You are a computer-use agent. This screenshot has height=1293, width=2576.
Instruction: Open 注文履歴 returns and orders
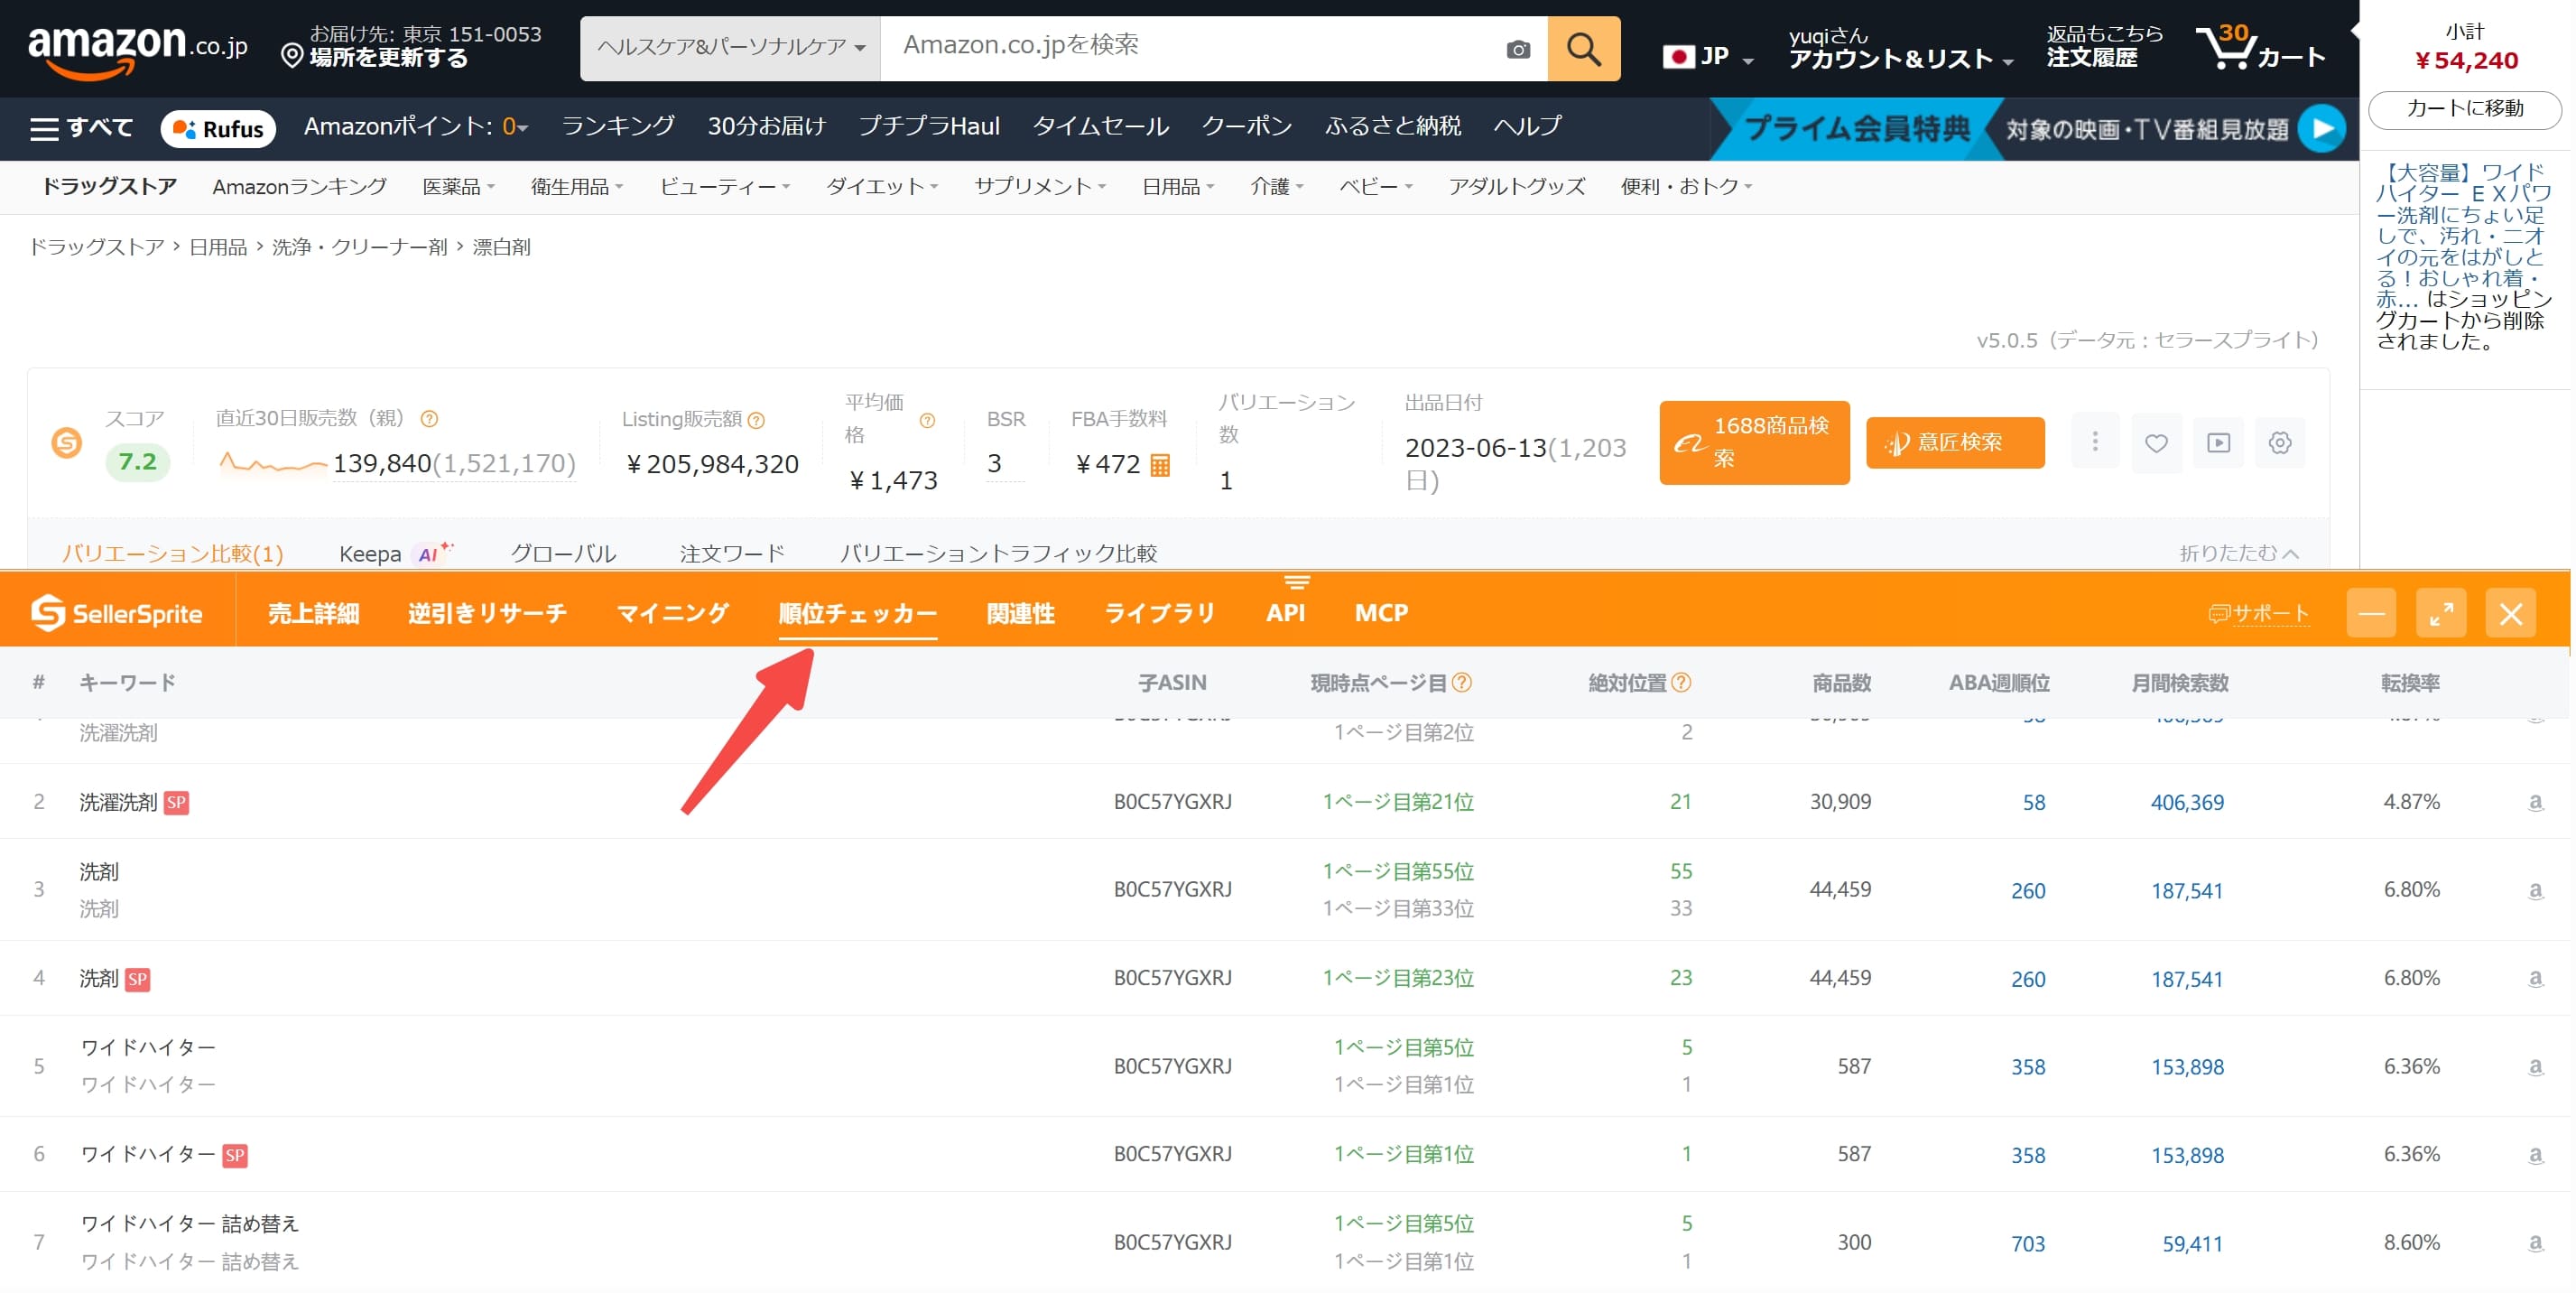click(x=2106, y=47)
